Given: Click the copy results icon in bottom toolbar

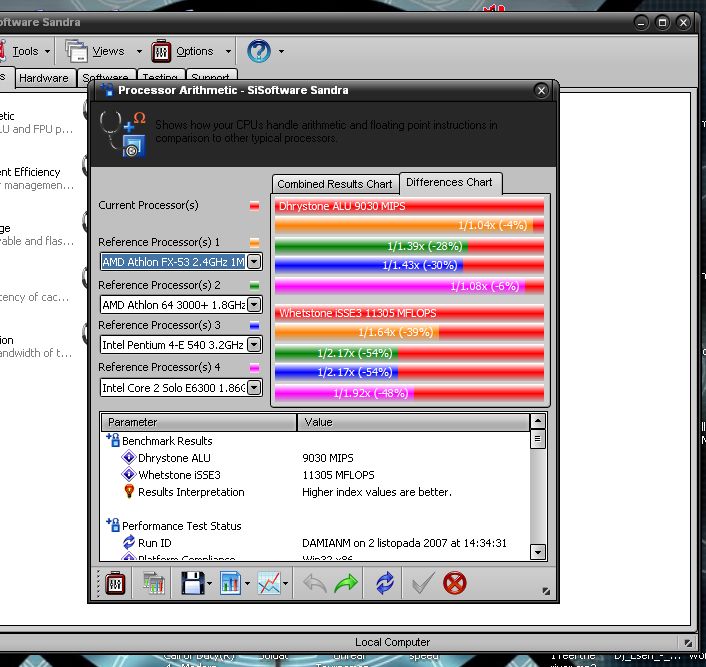Looking at the screenshot, I should (x=153, y=583).
